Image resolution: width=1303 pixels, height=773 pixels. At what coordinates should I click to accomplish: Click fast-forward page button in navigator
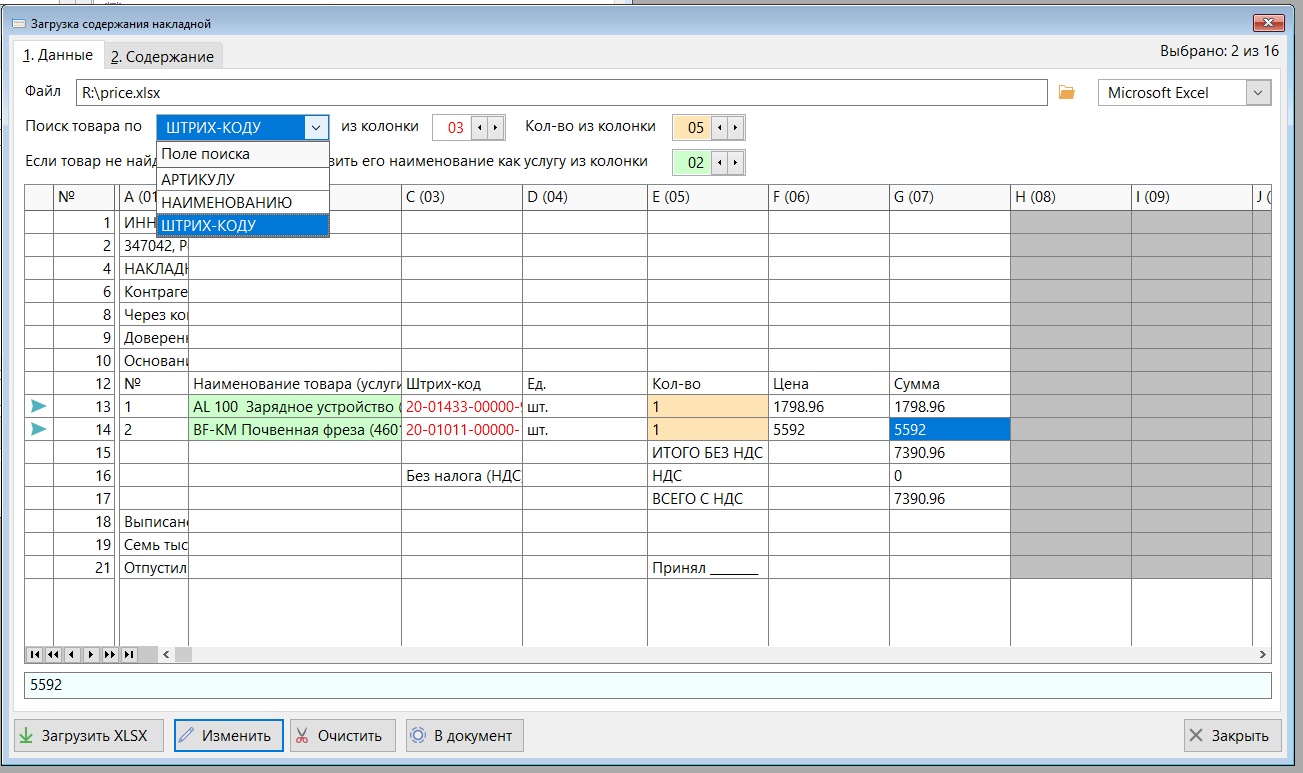(x=109, y=655)
